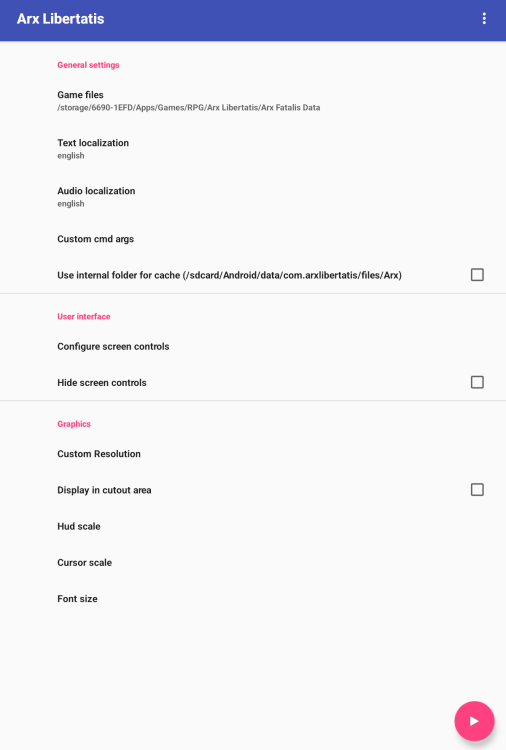The height and width of the screenshot is (750, 506).
Task: Toggle the Hide screen controls checkbox
Action: click(x=477, y=382)
